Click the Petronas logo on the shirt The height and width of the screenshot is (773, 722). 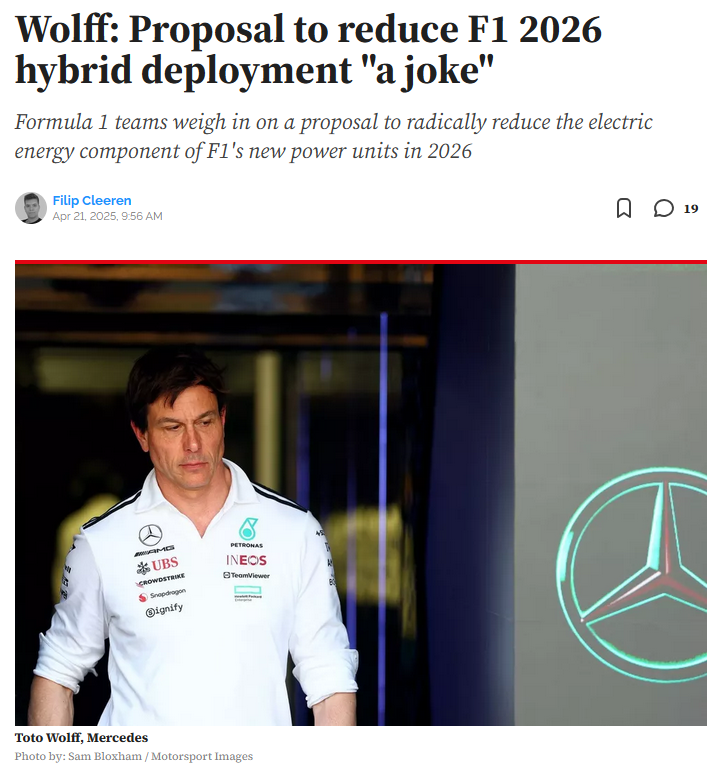[247, 533]
